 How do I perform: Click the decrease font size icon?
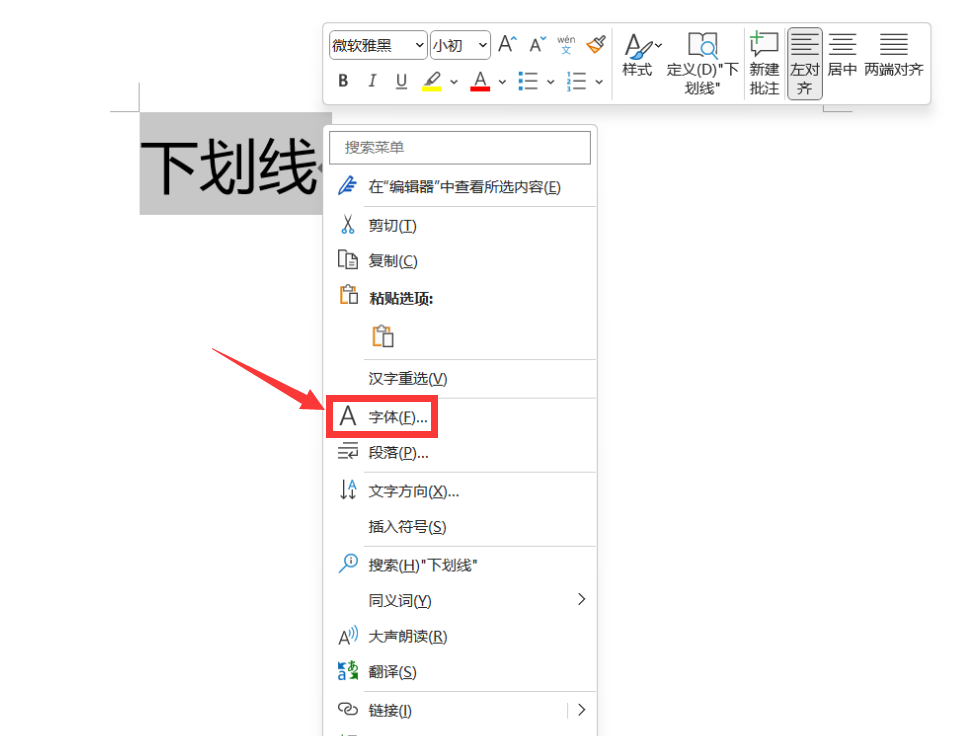(x=536, y=44)
